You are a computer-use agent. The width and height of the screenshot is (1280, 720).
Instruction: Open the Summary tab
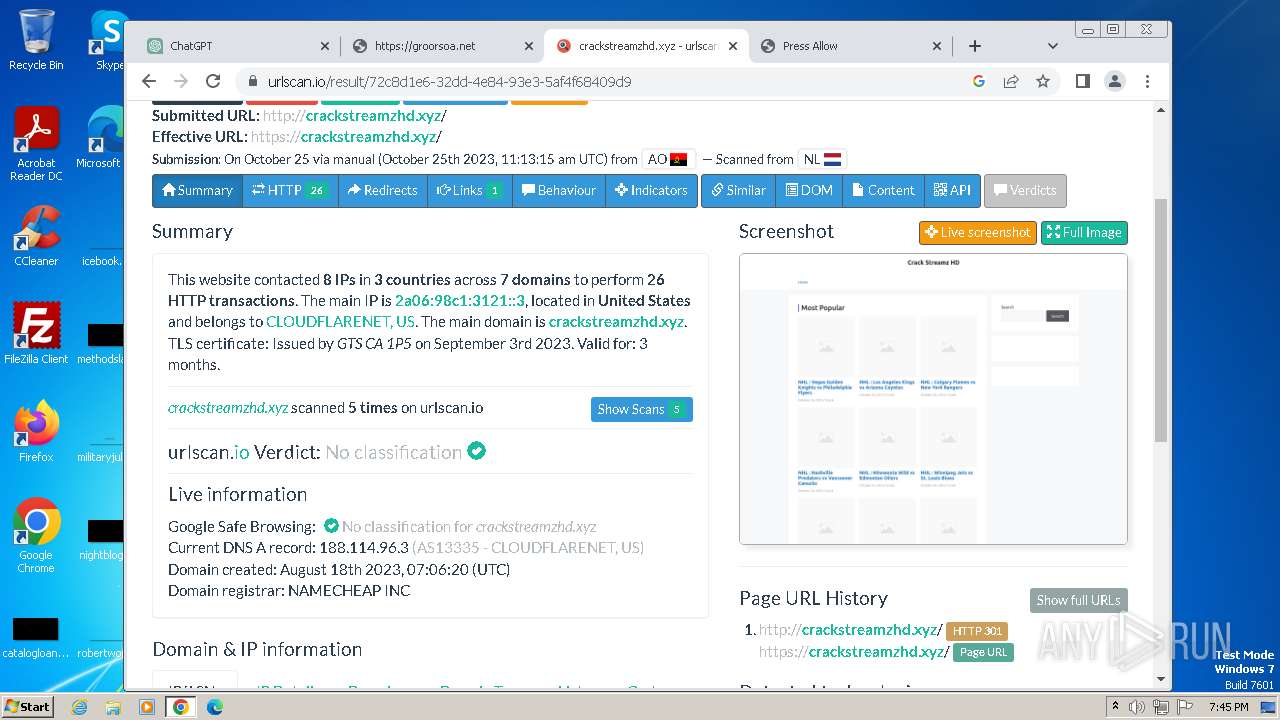(x=197, y=190)
